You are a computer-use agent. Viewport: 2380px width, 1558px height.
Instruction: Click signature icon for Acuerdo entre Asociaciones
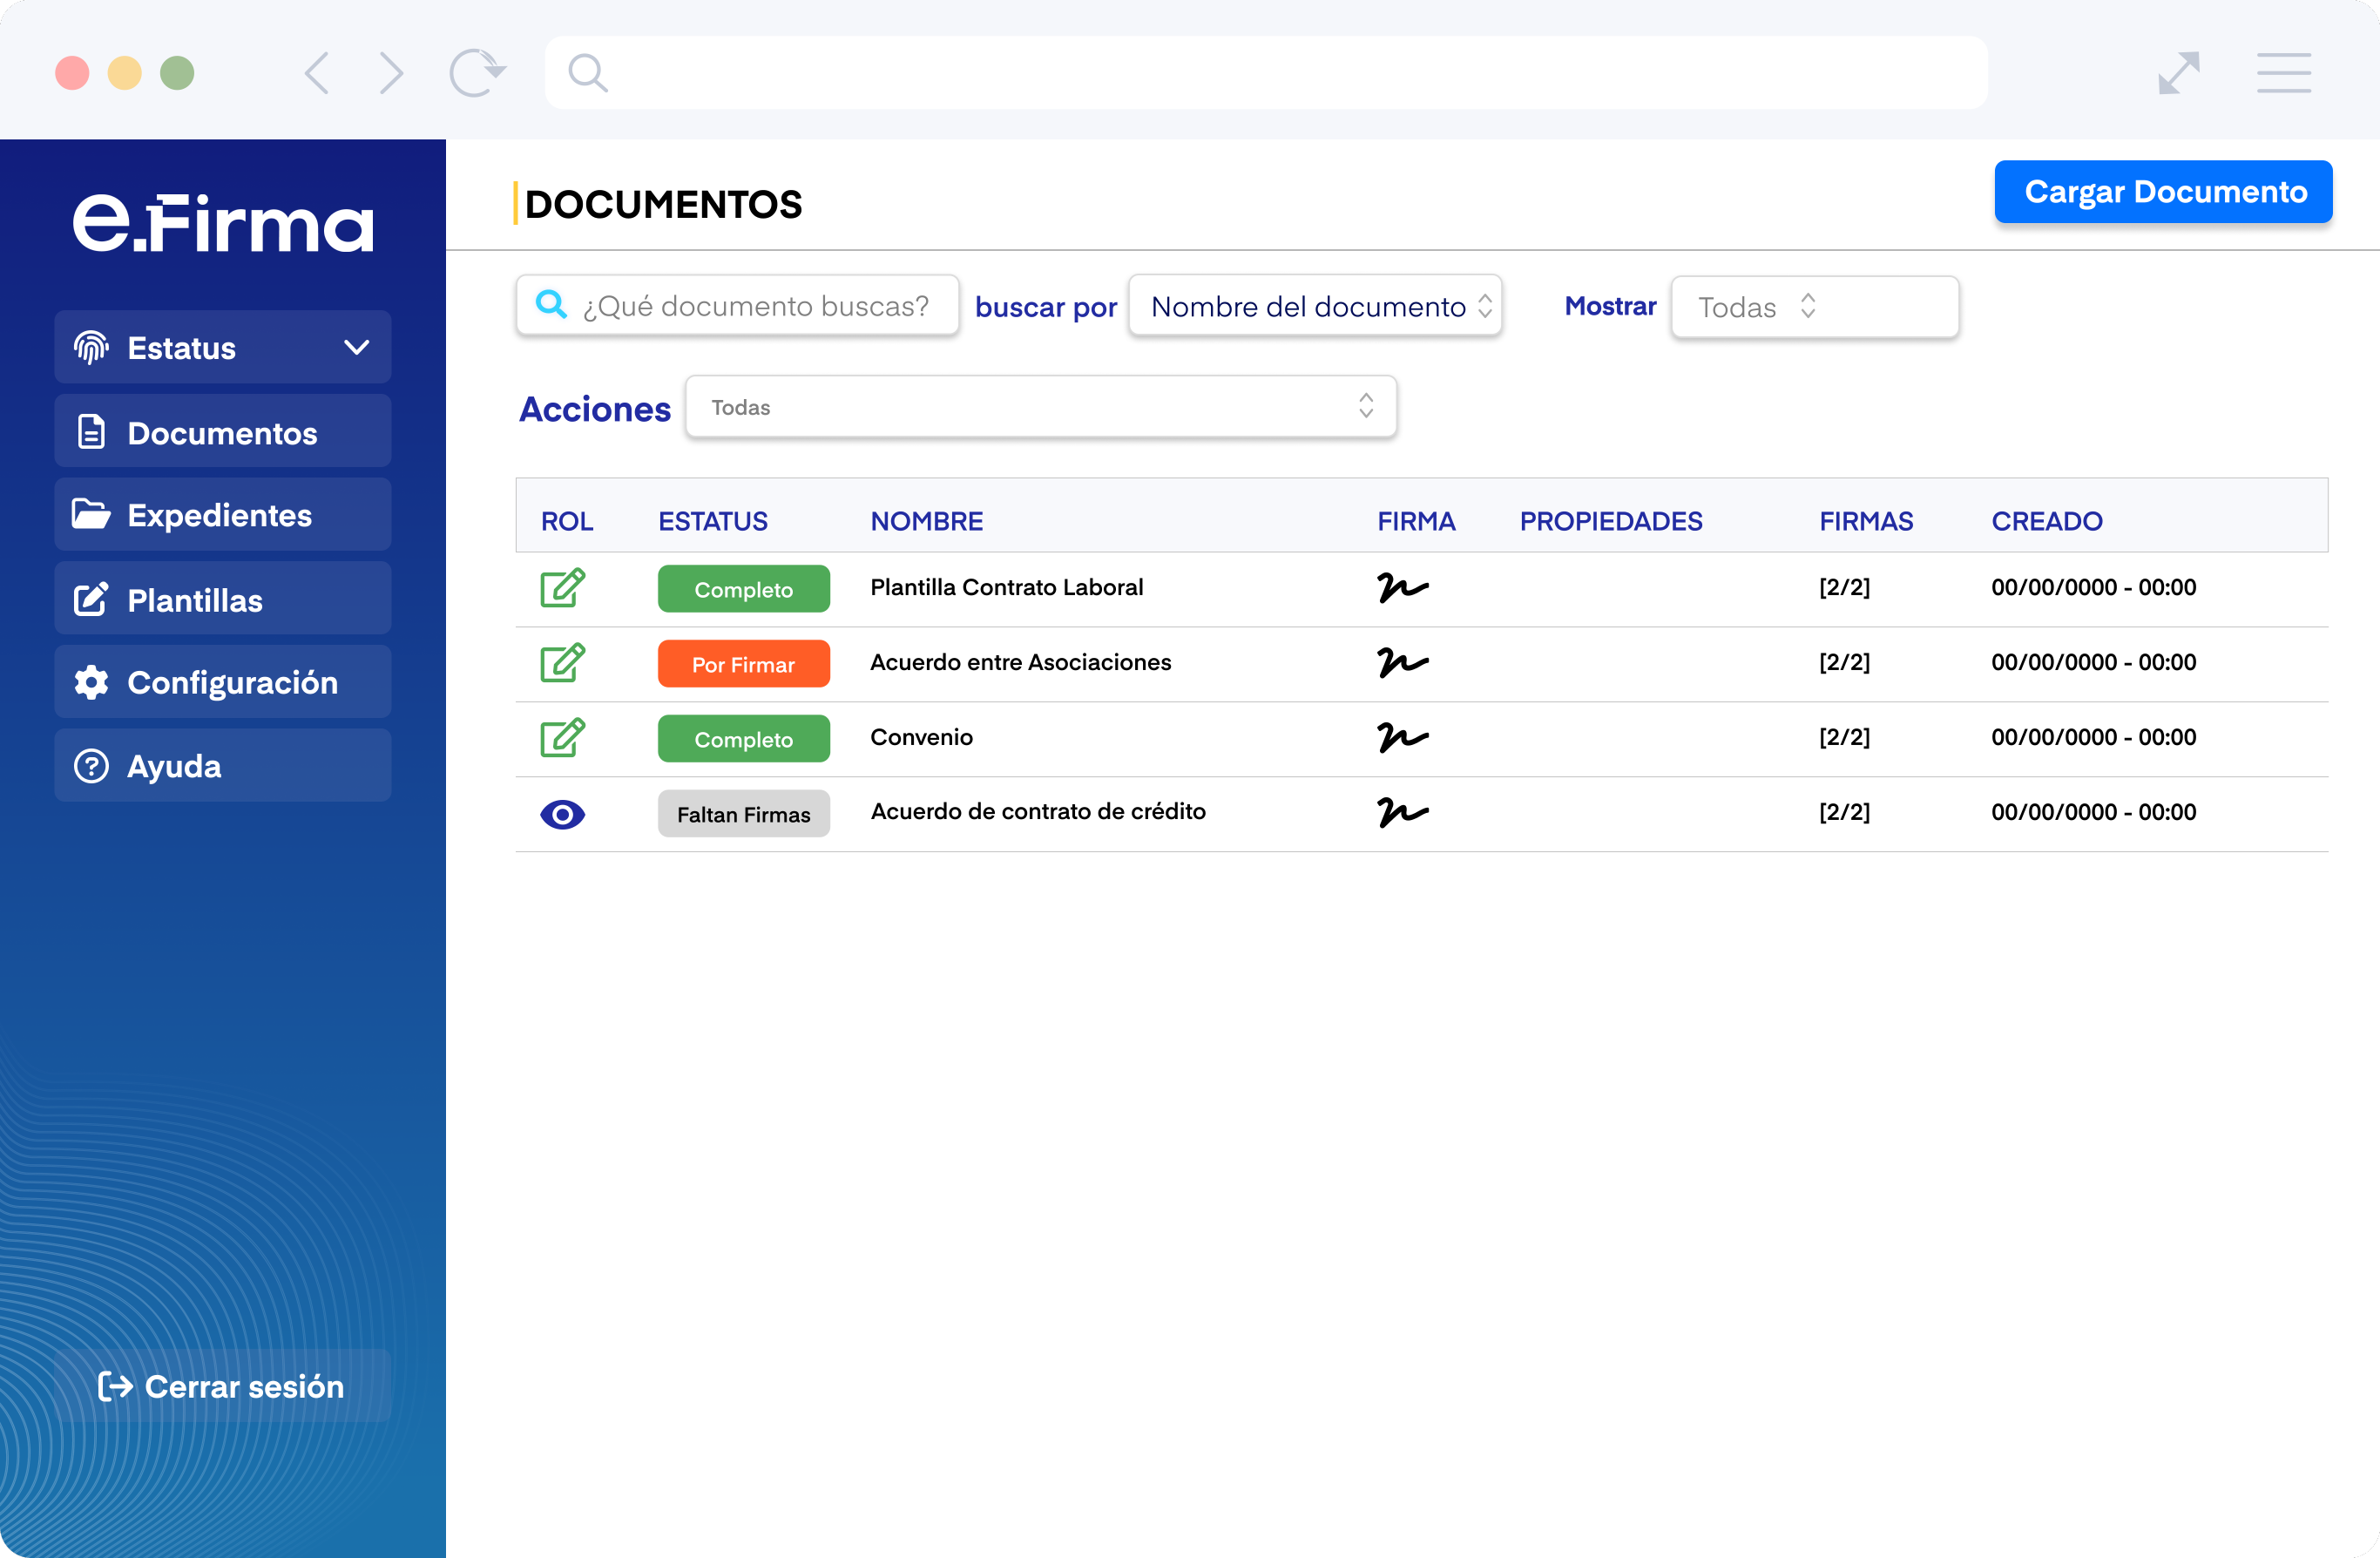pyautogui.click(x=1402, y=662)
